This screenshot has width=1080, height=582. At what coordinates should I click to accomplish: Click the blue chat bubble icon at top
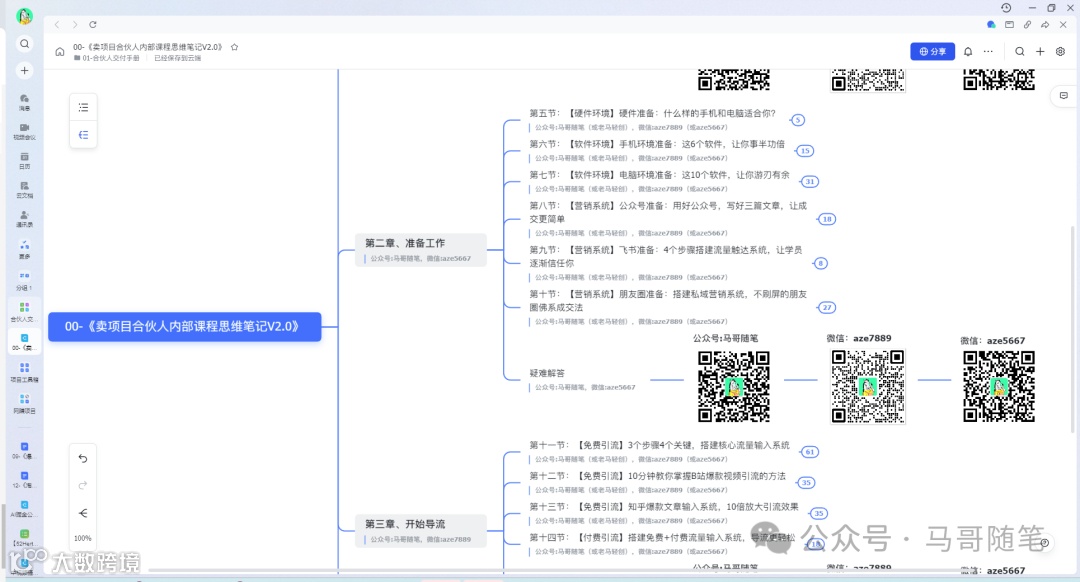tap(991, 24)
